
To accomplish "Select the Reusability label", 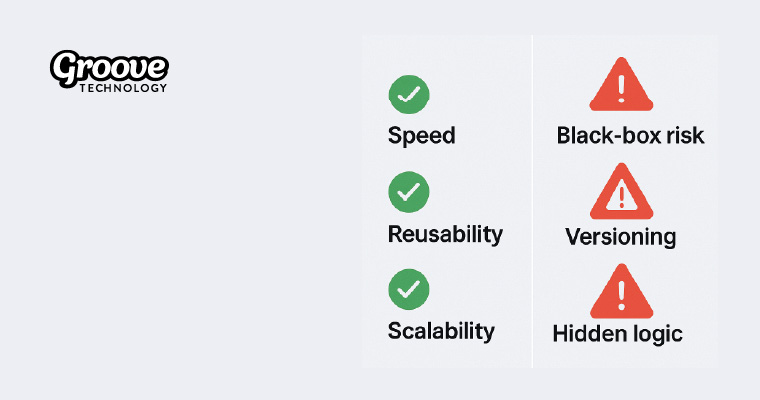I will (x=445, y=234).
